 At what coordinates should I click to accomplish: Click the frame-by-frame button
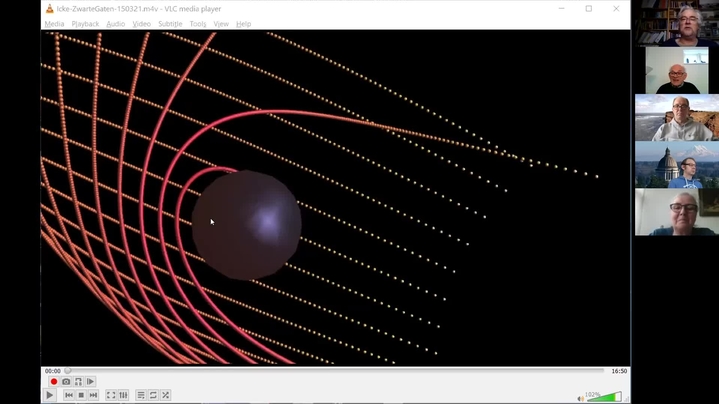pyautogui.click(x=90, y=382)
